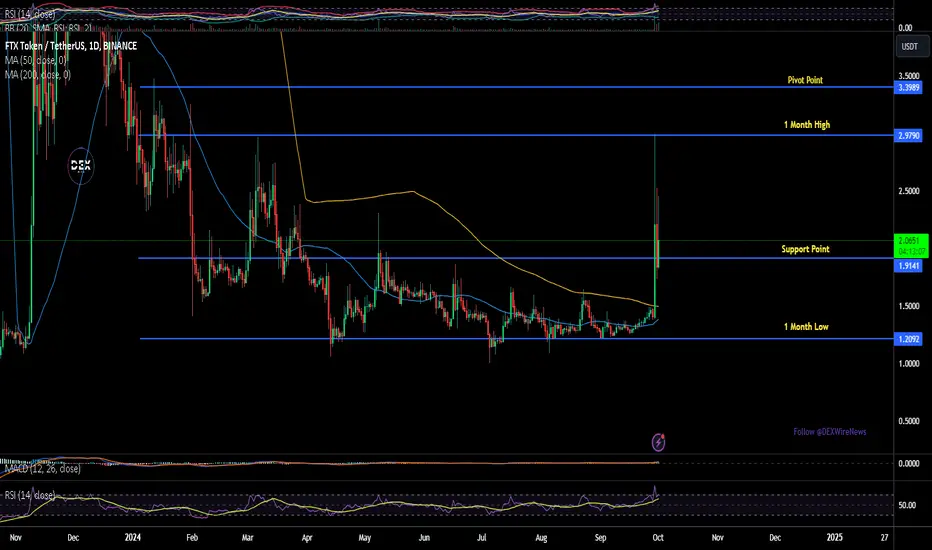This screenshot has height=550, width=932.
Task: Click the MACD (12, 26, close) legend
Action: click(43, 469)
